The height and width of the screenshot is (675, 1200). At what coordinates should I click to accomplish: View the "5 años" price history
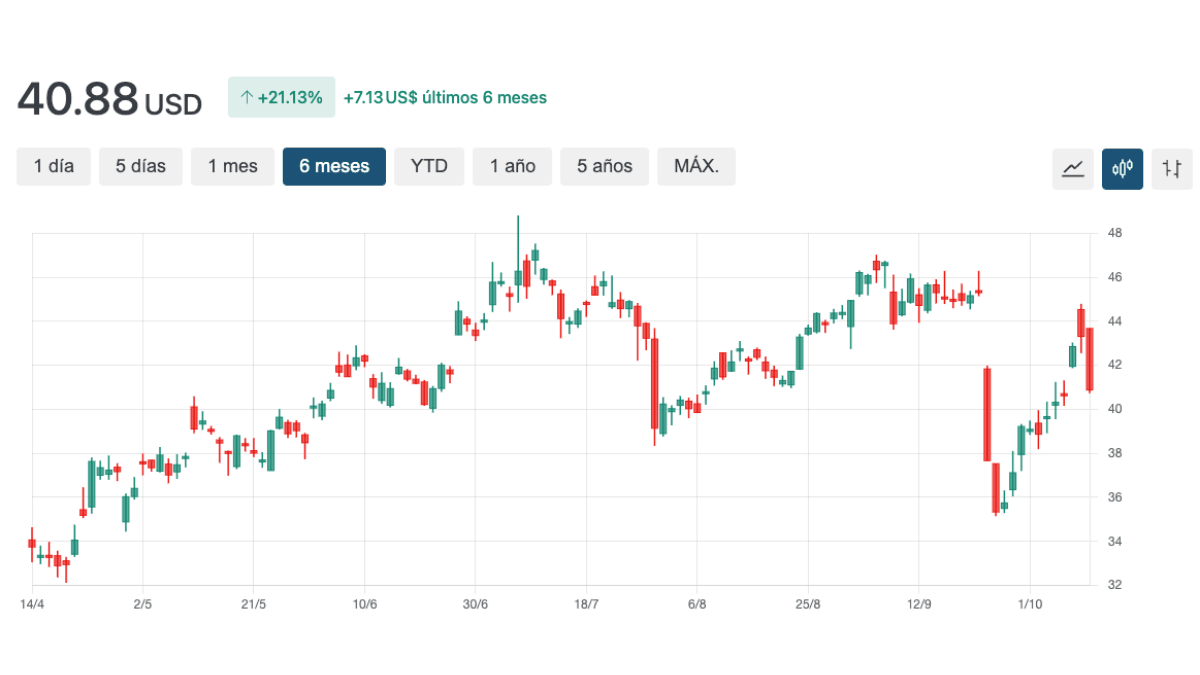pos(604,166)
